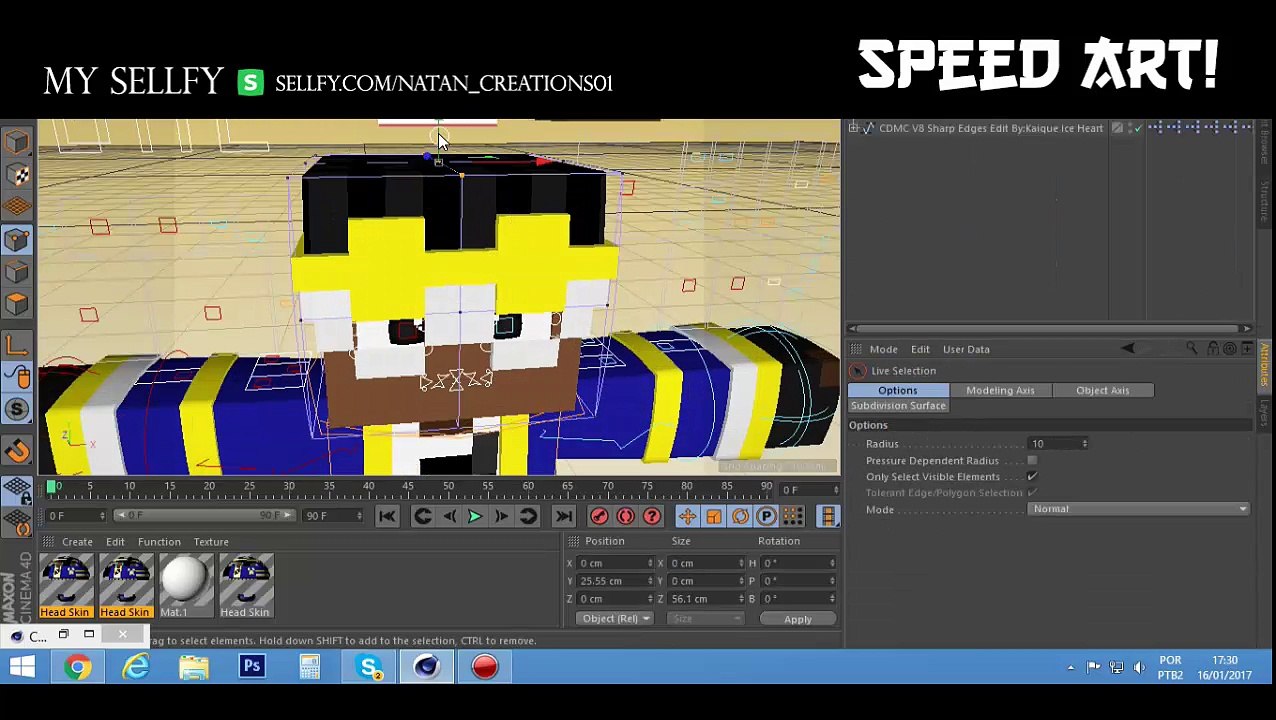Play the animation forwards
1276x720 pixels.
[475, 516]
